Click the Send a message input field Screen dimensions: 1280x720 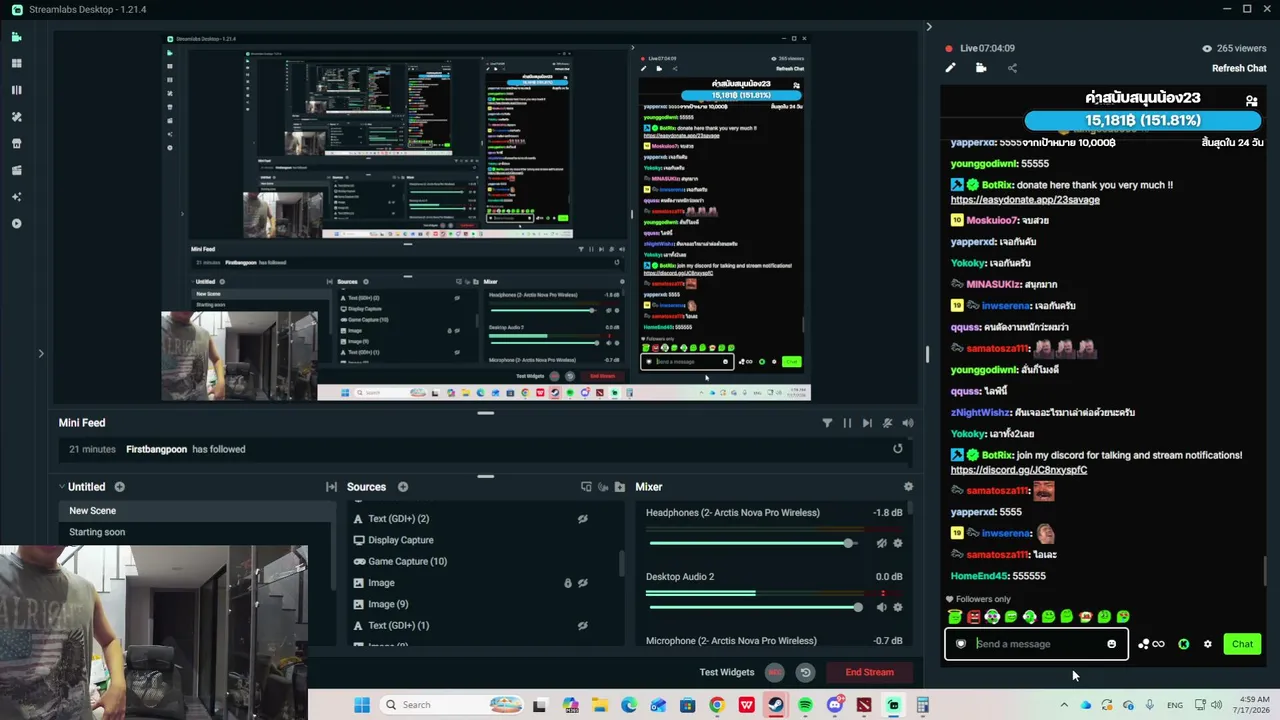tap(1036, 644)
